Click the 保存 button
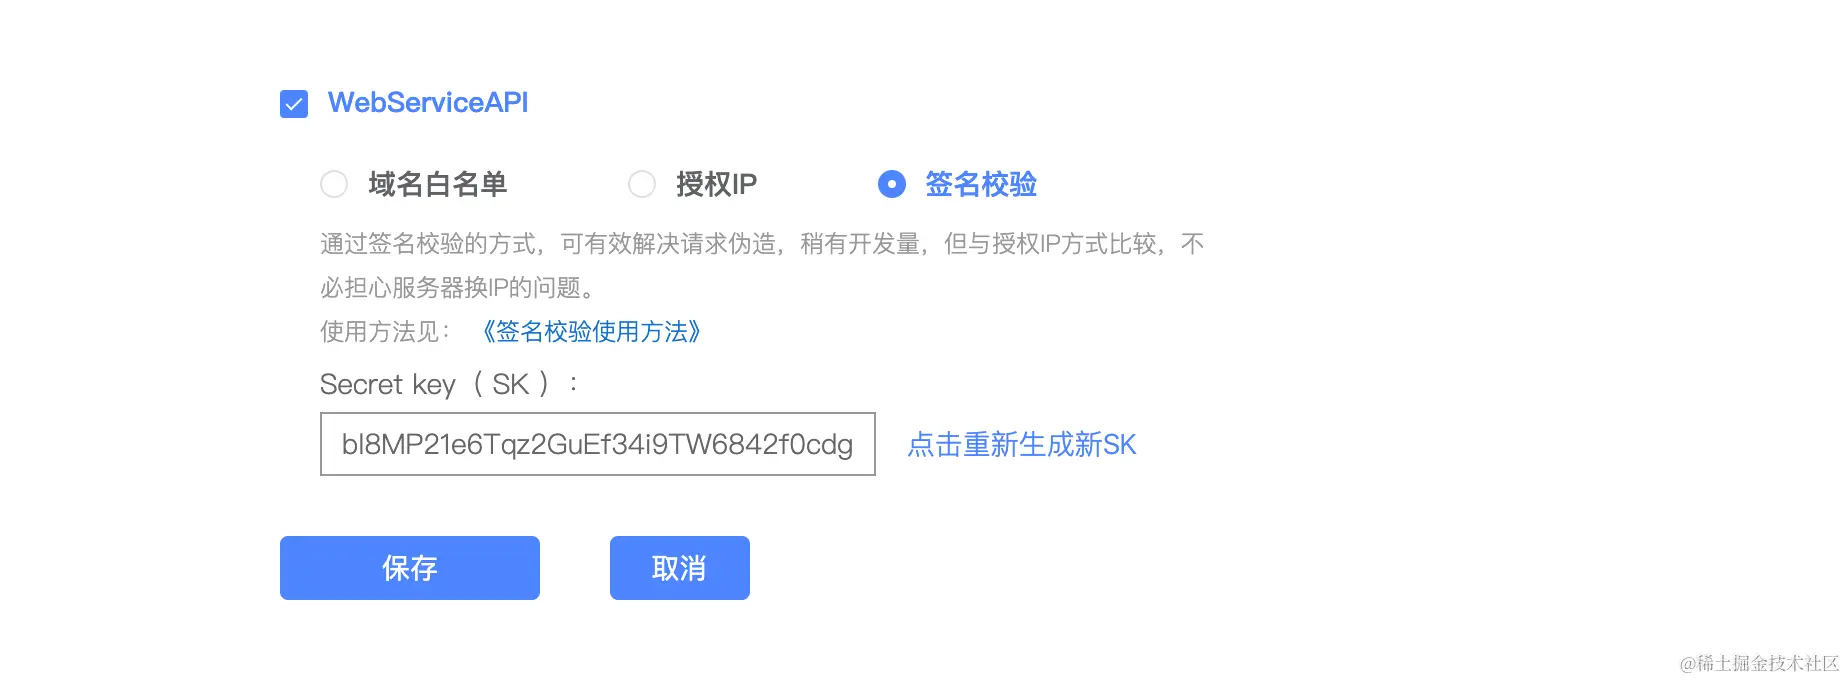Viewport: 1846px width, 680px height. point(410,568)
